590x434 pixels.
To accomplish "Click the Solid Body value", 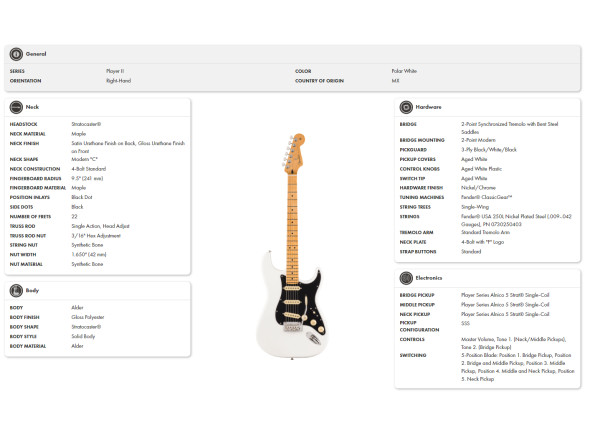I will tap(83, 337).
